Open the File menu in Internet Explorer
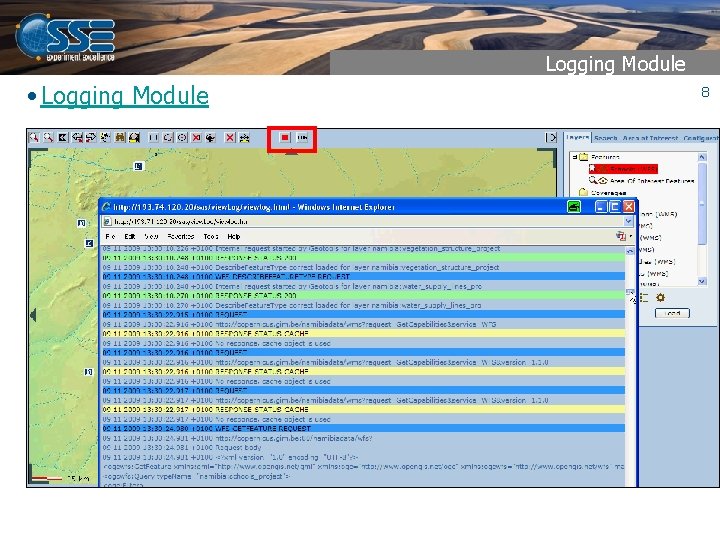This screenshot has height=540, width=720. (x=110, y=236)
